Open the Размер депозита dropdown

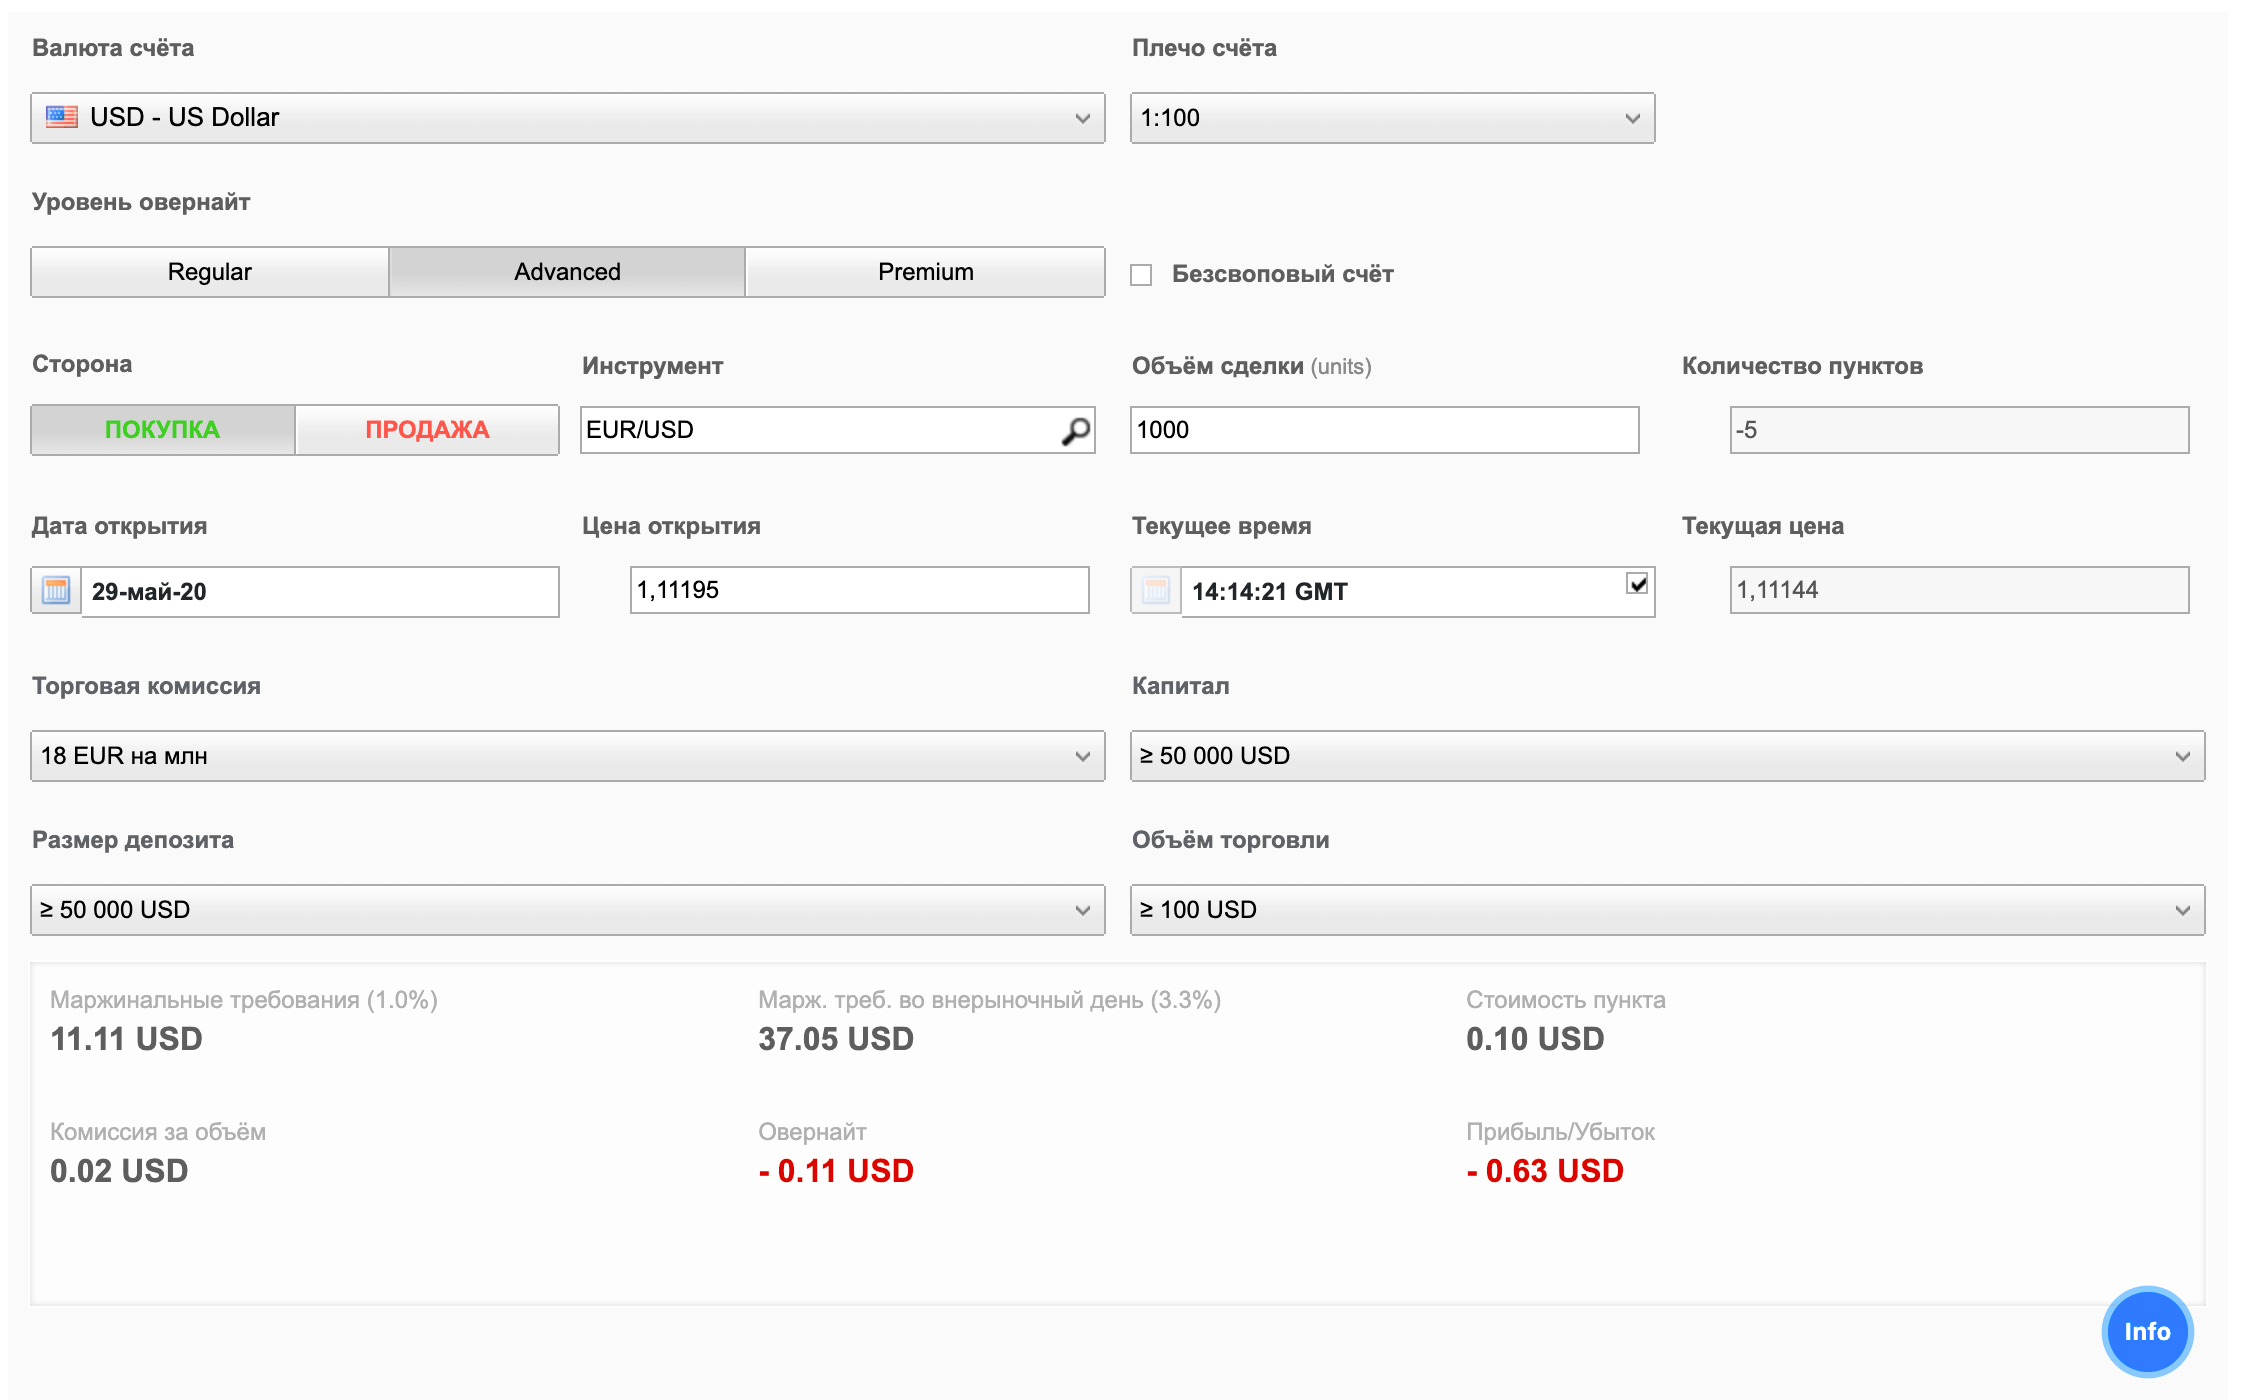pyautogui.click(x=567, y=910)
